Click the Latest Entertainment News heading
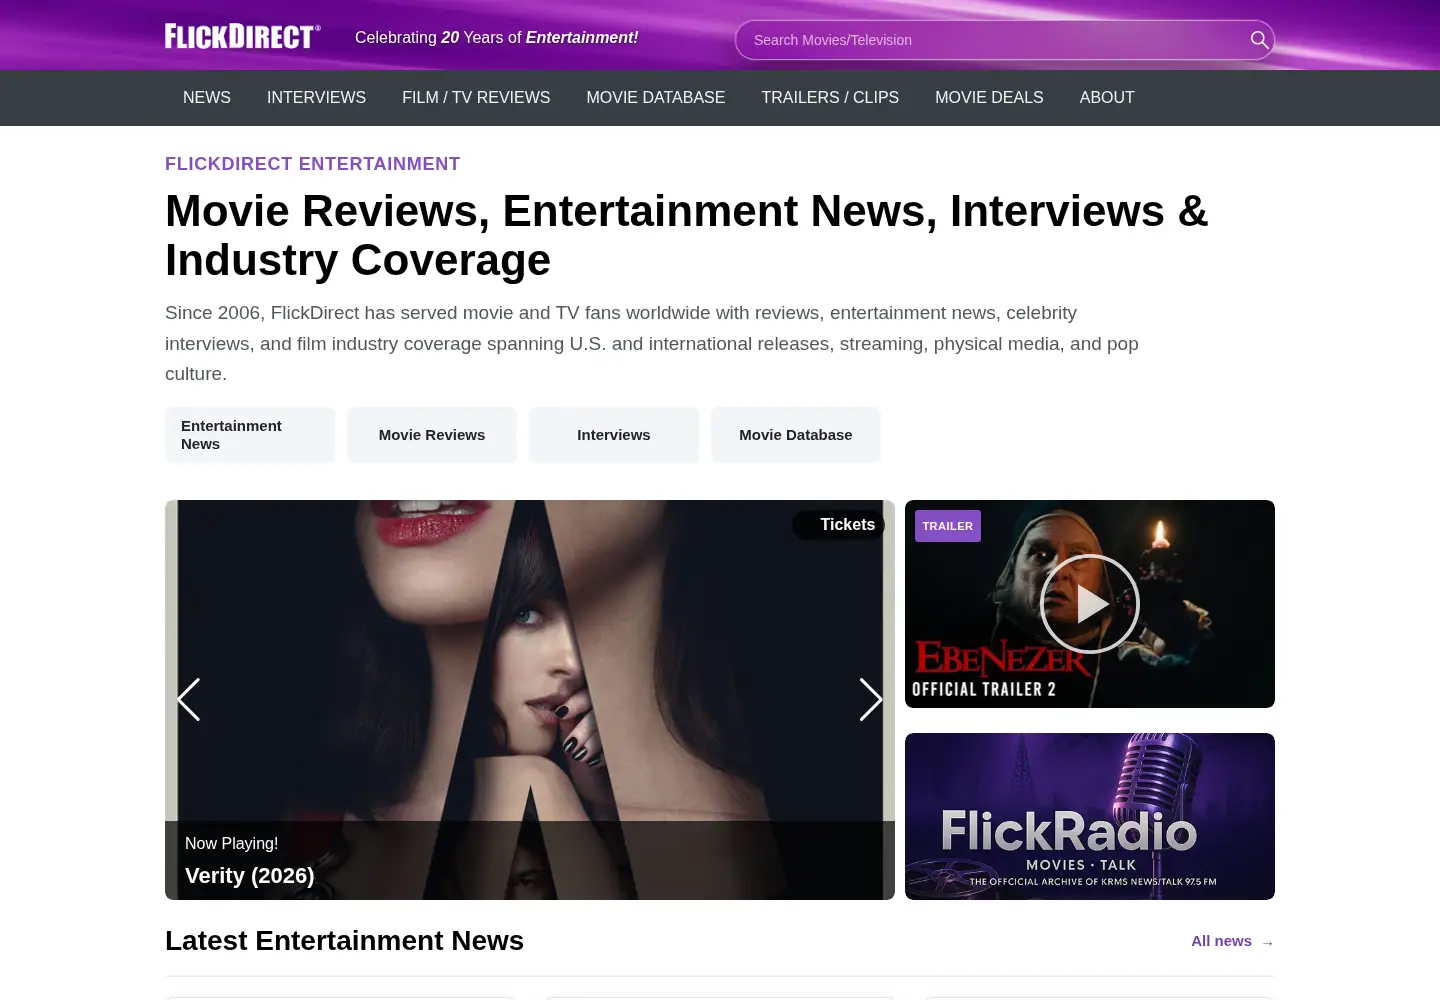This screenshot has height=1000, width=1440. (x=344, y=941)
